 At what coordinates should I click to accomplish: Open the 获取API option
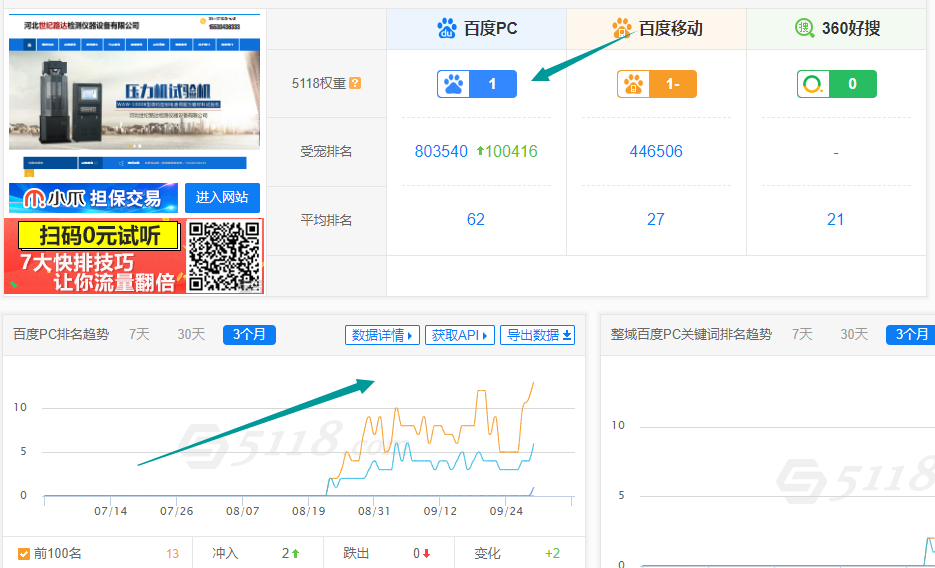click(x=459, y=335)
